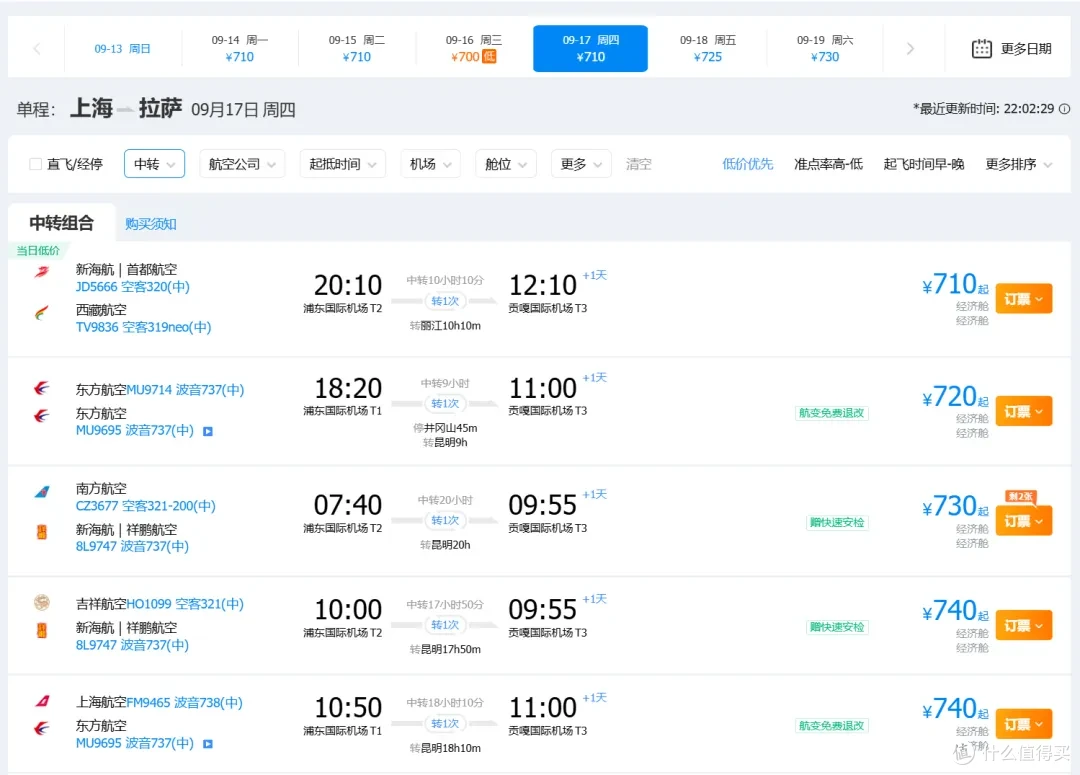Open the calendar icon for more dates

[982, 49]
